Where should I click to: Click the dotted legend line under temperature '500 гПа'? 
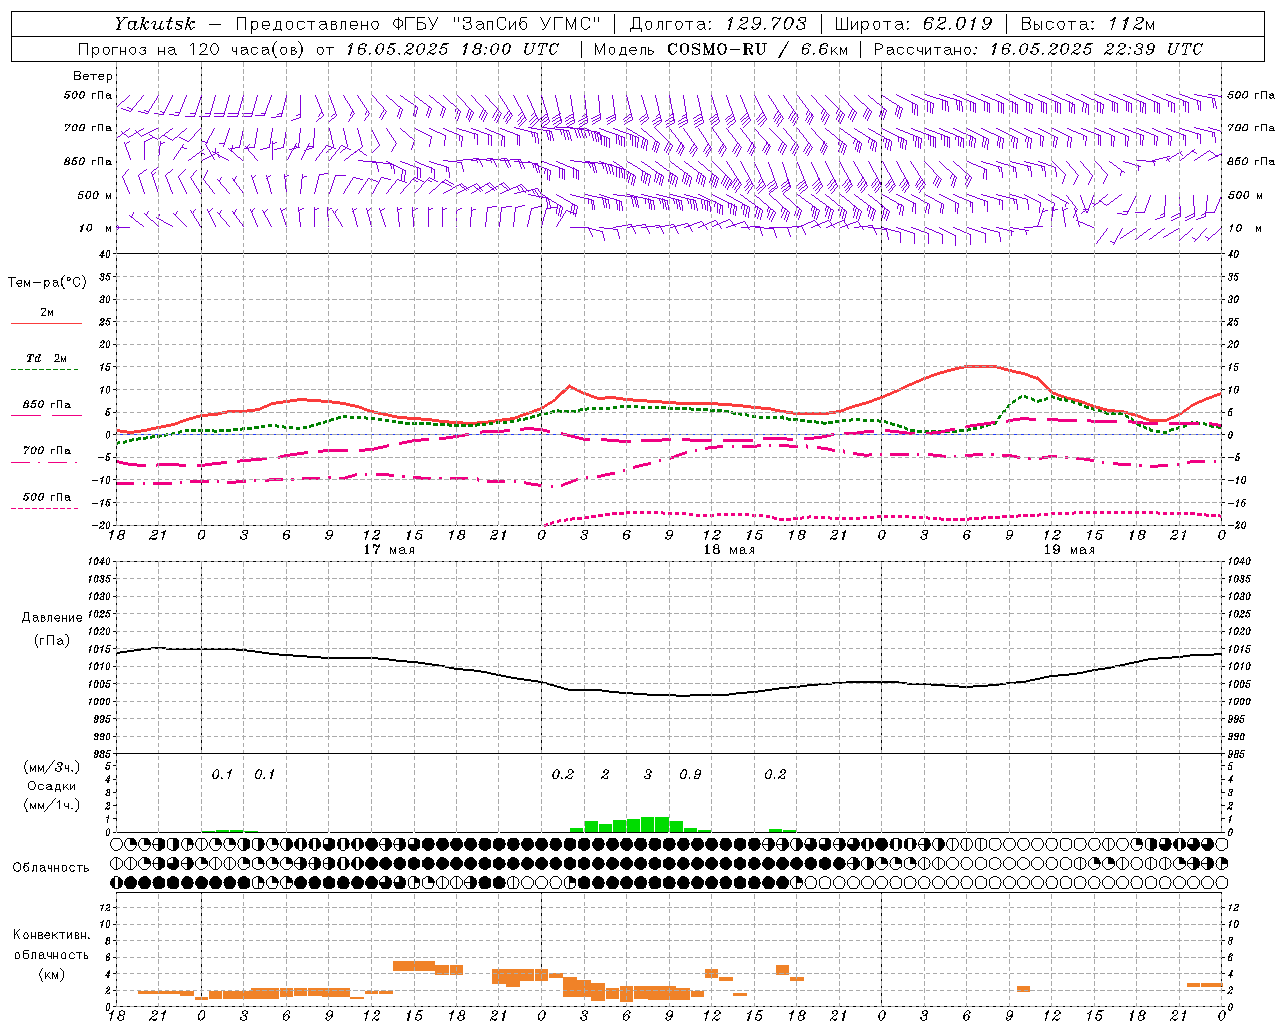point(46,509)
